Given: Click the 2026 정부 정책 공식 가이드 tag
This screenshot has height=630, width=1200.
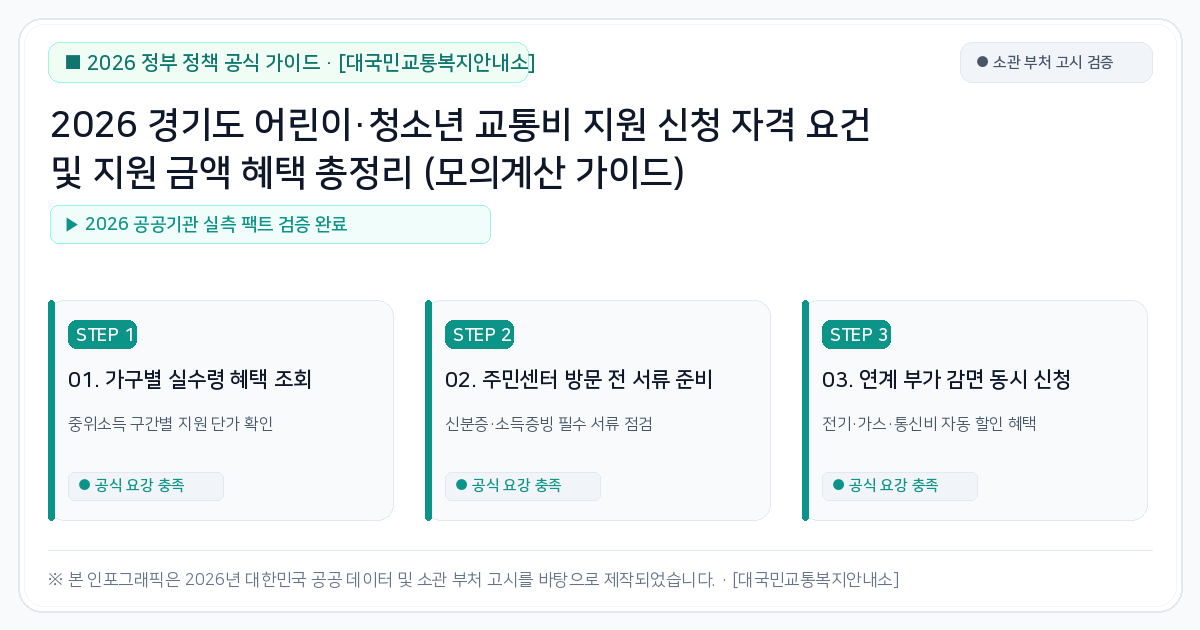Looking at the screenshot, I should (288, 63).
